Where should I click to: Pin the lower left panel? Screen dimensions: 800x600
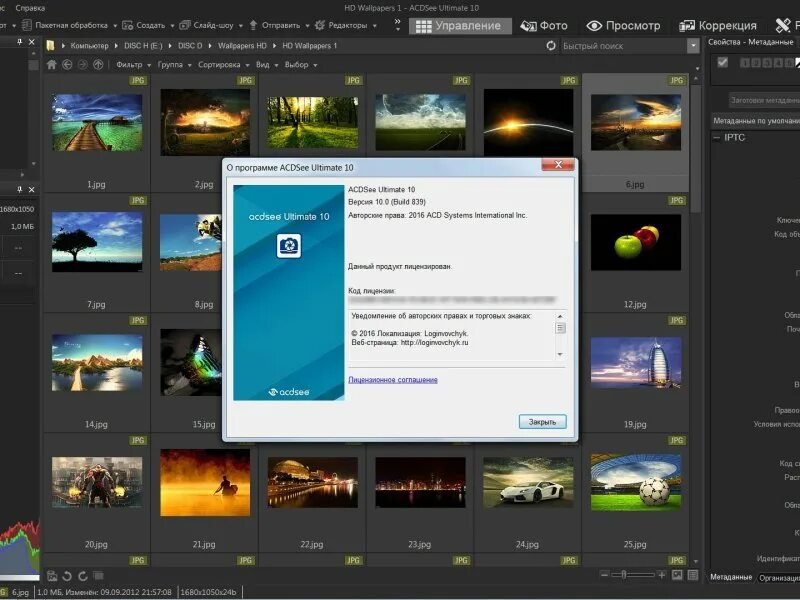[x=20, y=189]
